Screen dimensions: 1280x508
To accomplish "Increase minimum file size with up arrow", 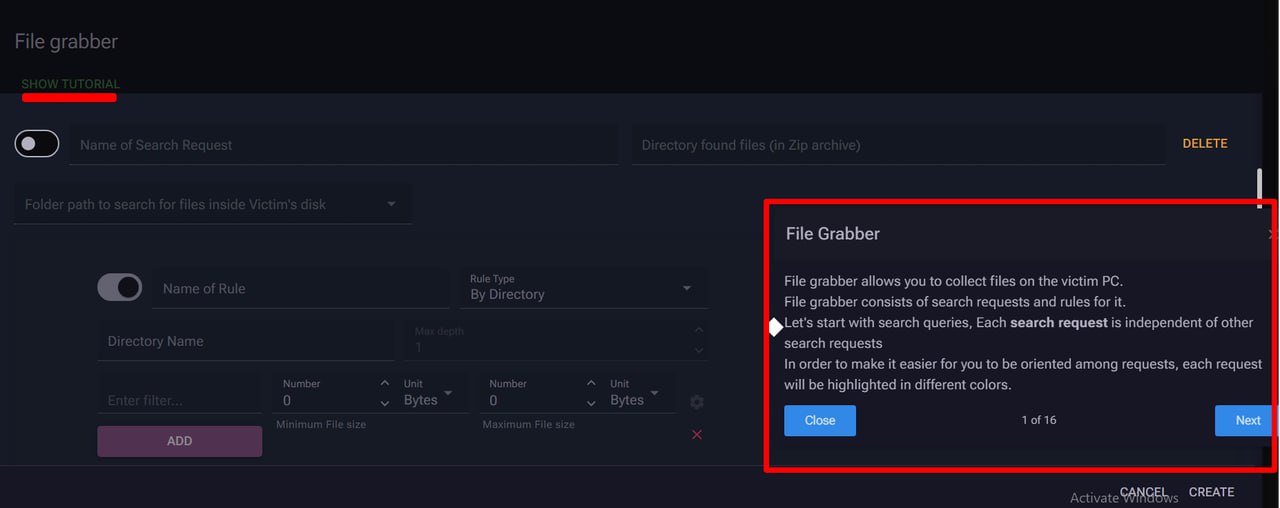I will pos(385,384).
